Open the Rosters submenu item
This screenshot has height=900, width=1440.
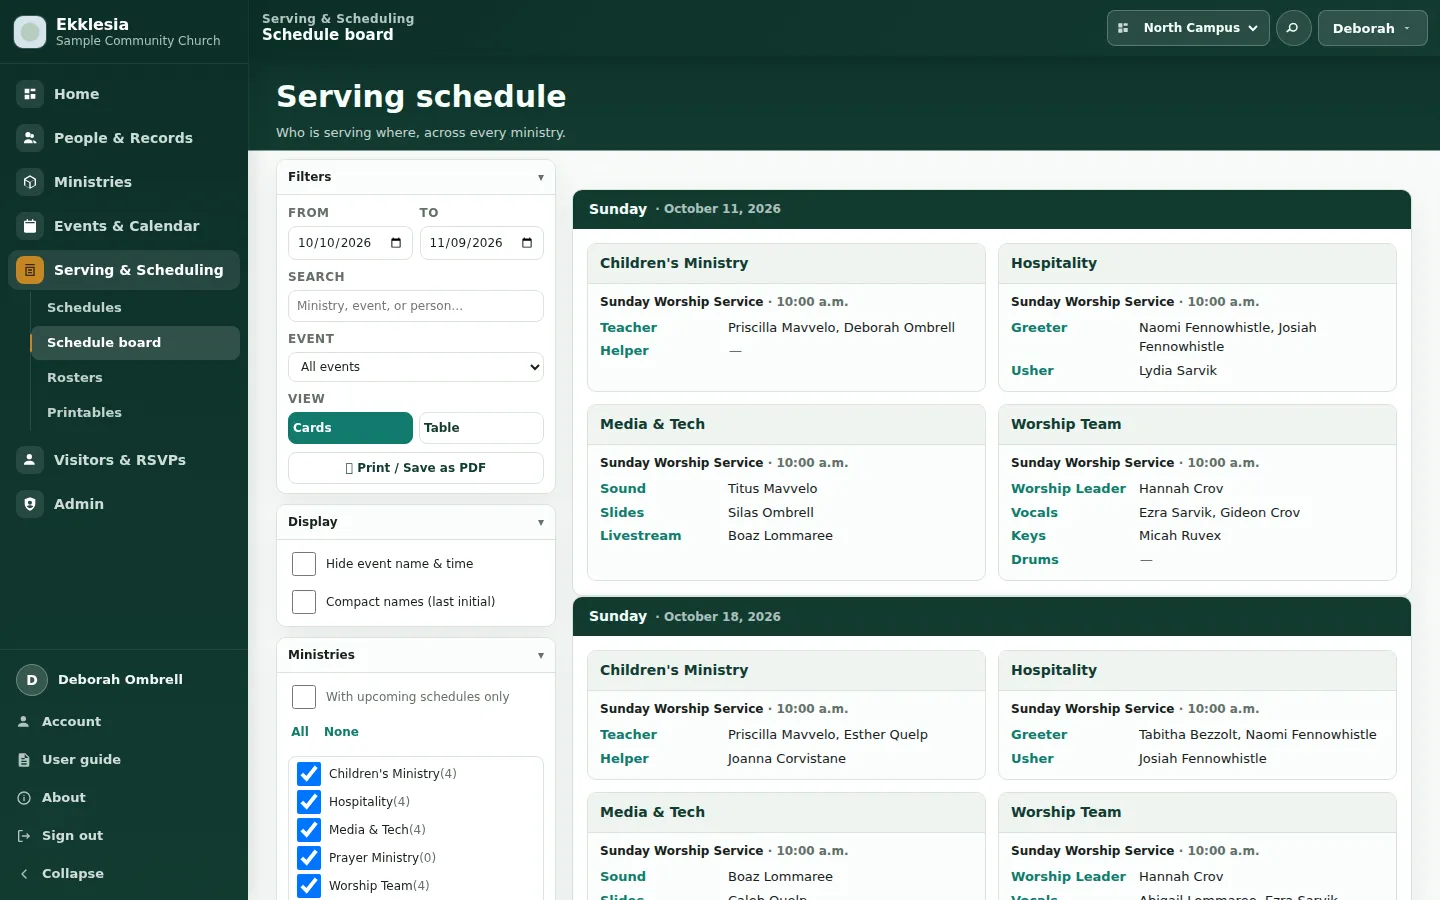(135, 378)
